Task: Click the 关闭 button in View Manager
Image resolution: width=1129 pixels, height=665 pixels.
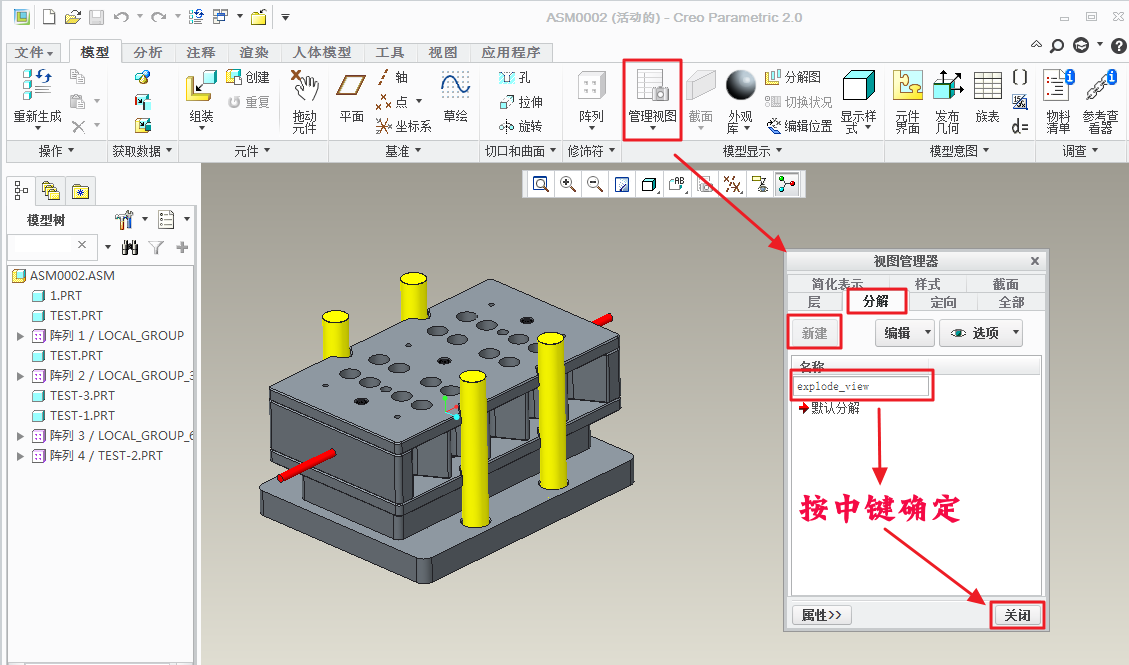Action: coord(1017,615)
